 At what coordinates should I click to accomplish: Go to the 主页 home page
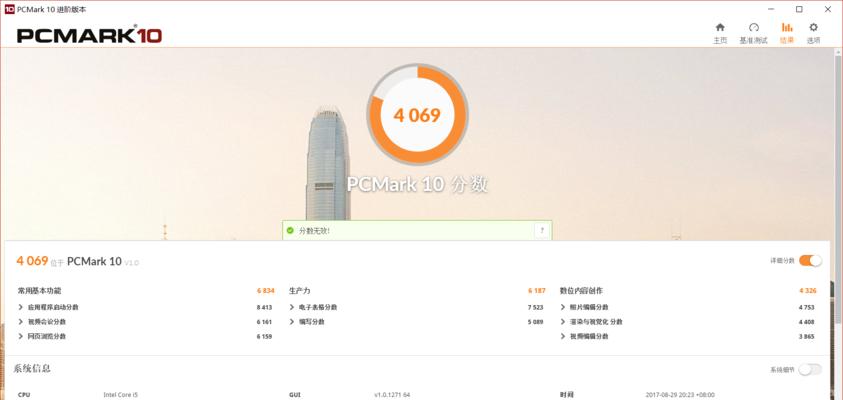(x=720, y=33)
